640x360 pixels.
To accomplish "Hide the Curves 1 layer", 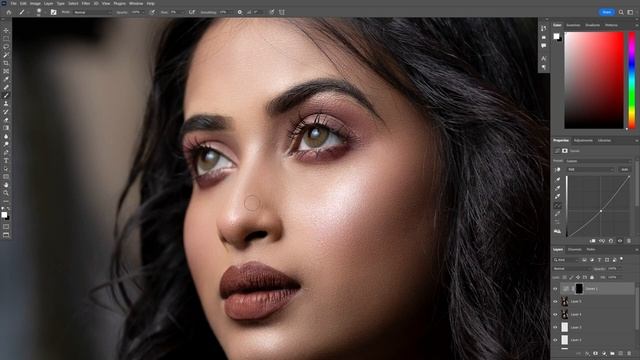I will [555, 289].
